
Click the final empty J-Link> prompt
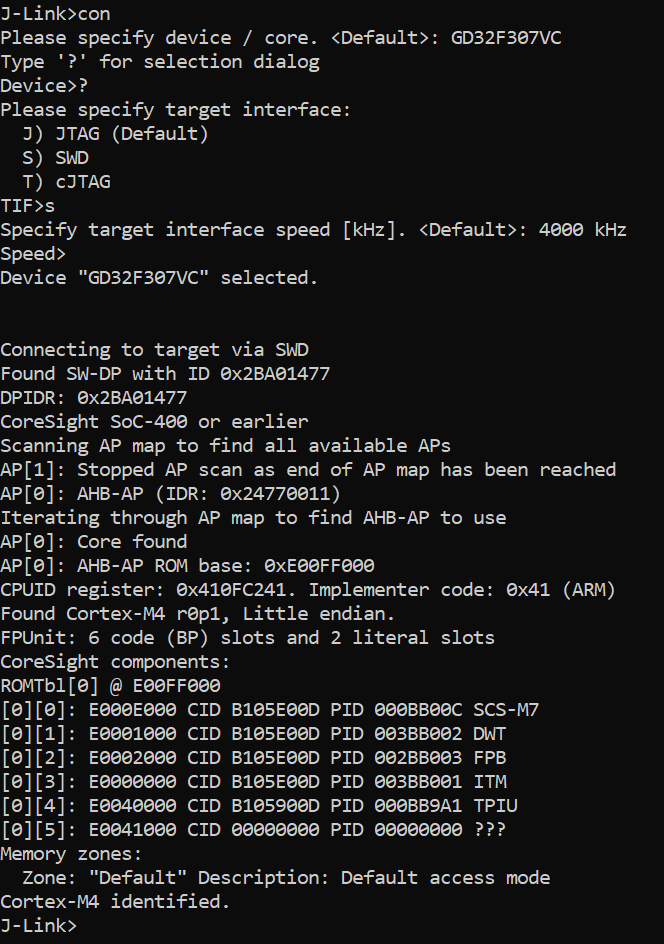point(38,925)
